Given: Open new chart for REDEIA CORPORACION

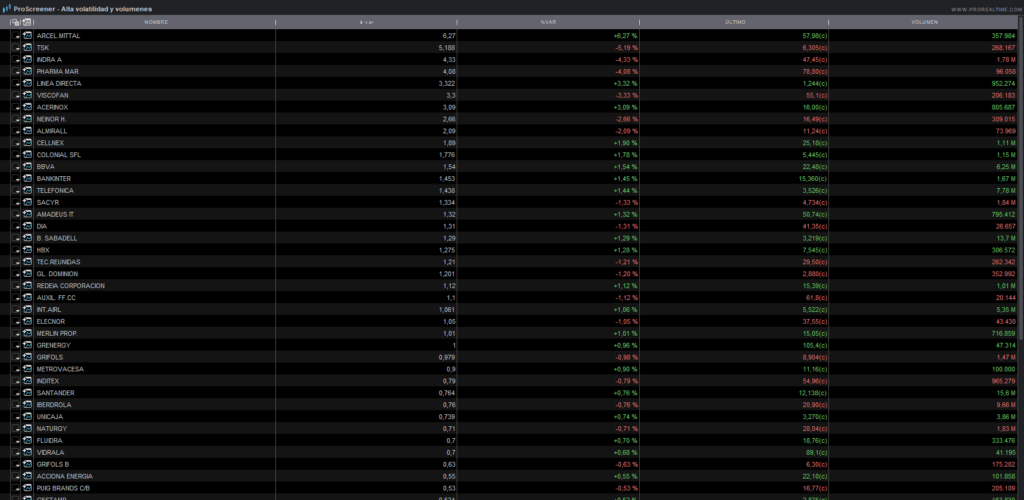Looking at the screenshot, I should tap(27, 286).
